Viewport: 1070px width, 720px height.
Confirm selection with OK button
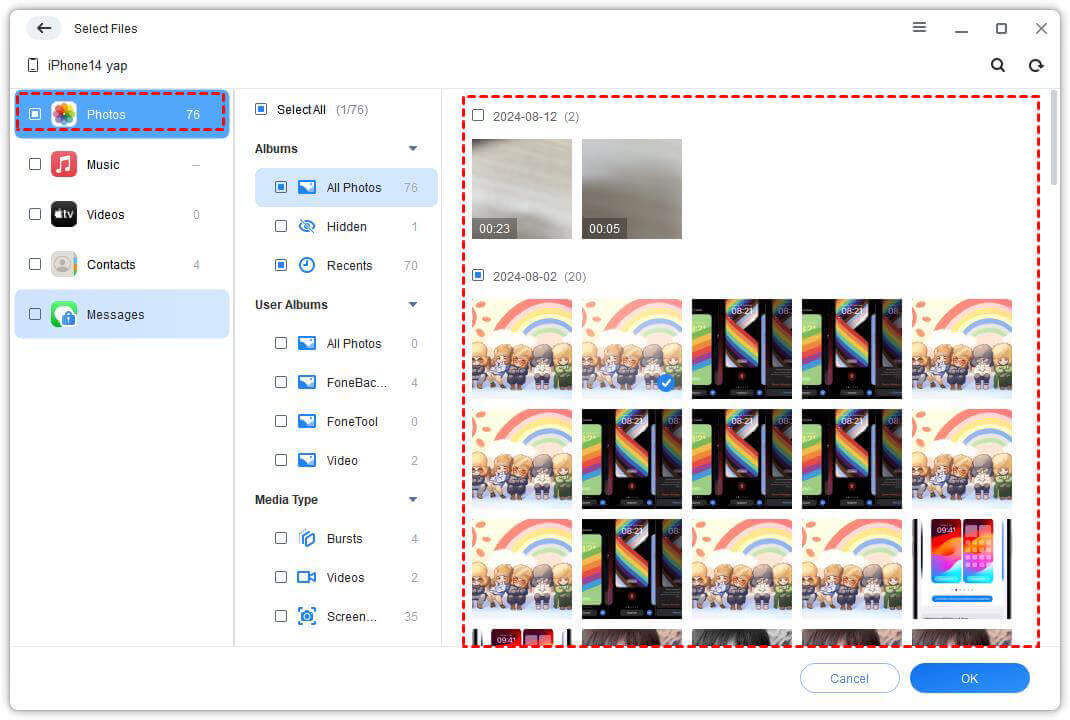pos(970,678)
